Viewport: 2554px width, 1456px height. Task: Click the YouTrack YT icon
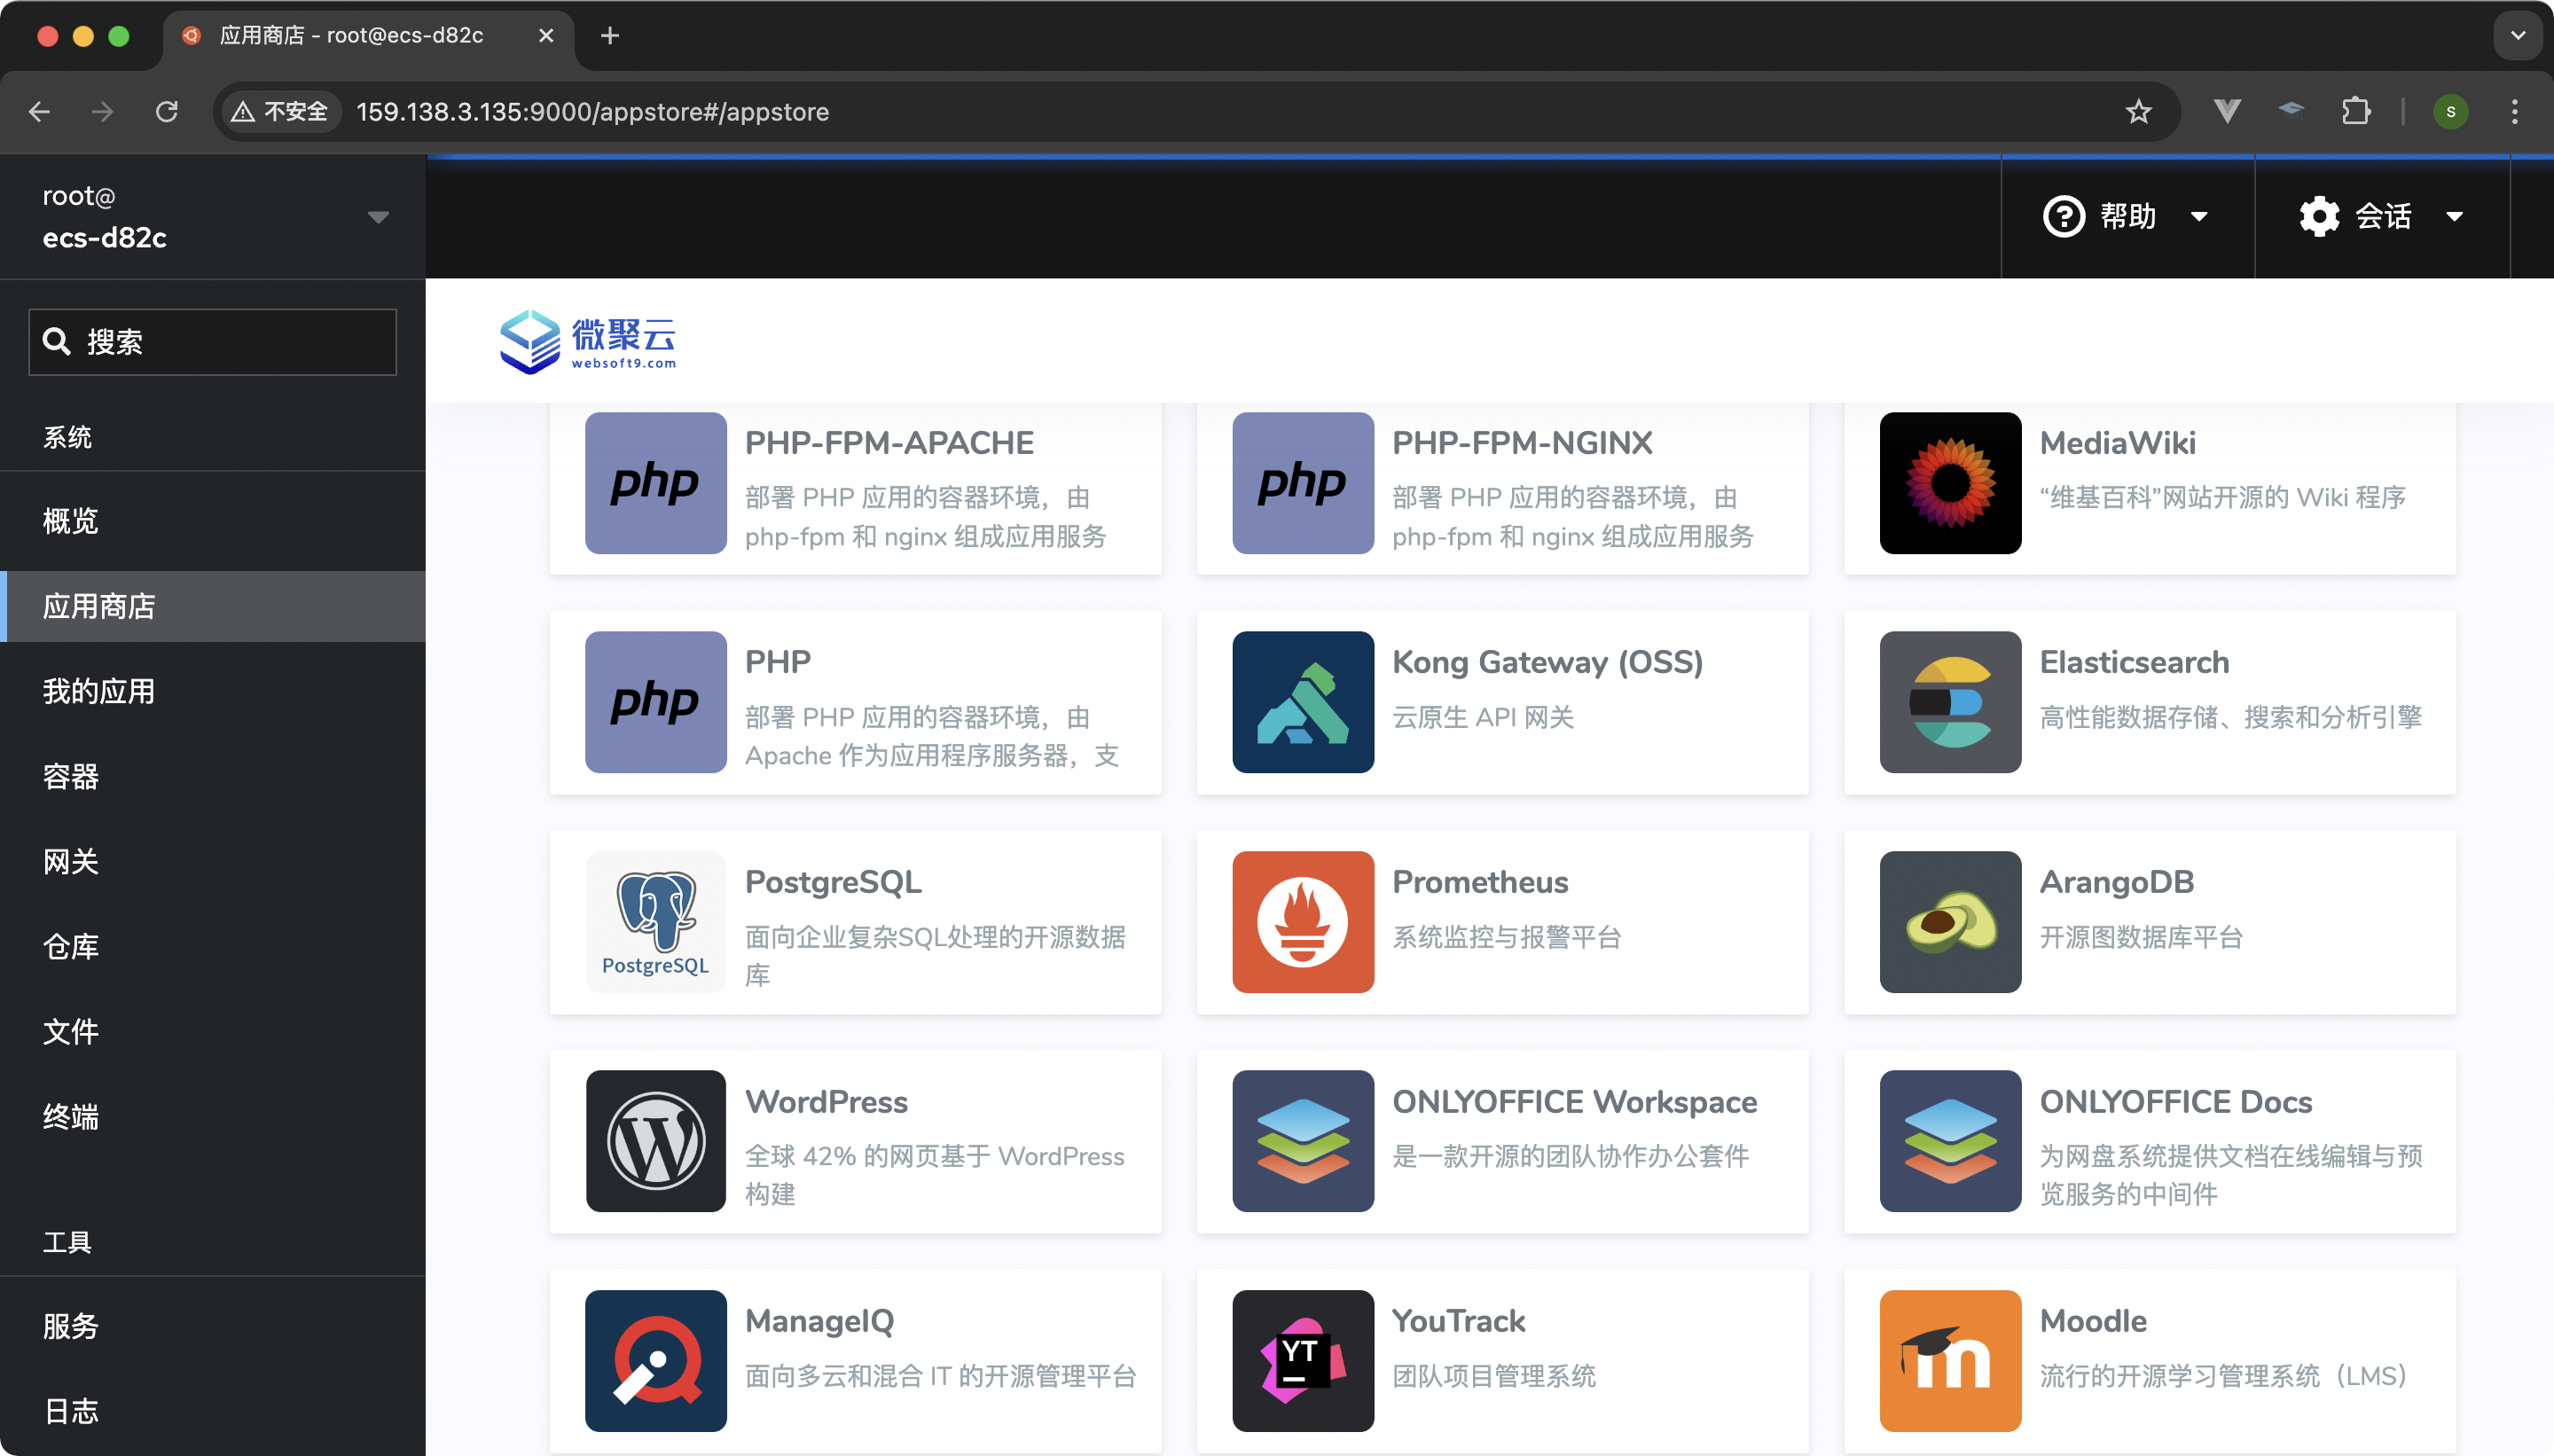[x=1302, y=1360]
